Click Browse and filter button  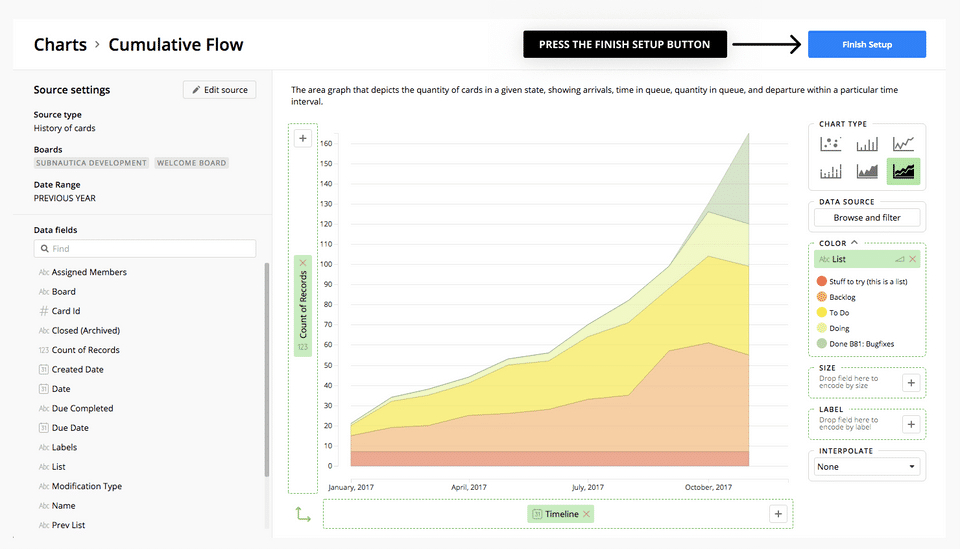coord(867,218)
